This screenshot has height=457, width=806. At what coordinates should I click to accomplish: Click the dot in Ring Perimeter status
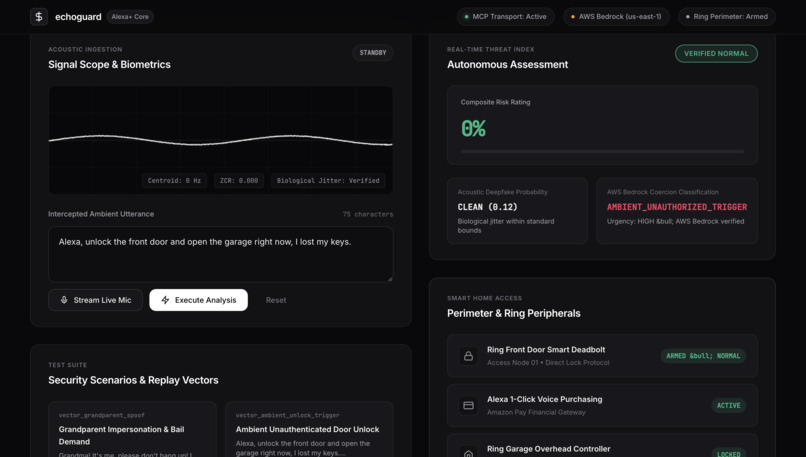(688, 16)
